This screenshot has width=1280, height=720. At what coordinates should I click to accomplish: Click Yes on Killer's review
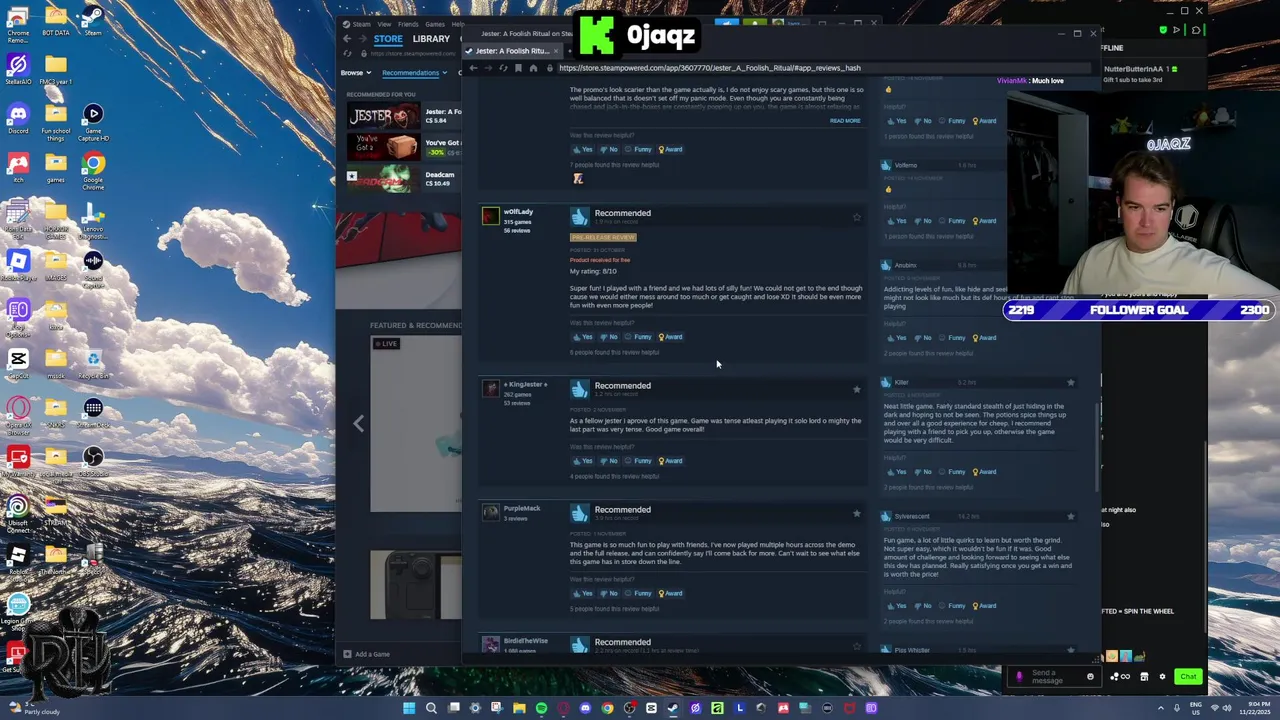click(897, 472)
